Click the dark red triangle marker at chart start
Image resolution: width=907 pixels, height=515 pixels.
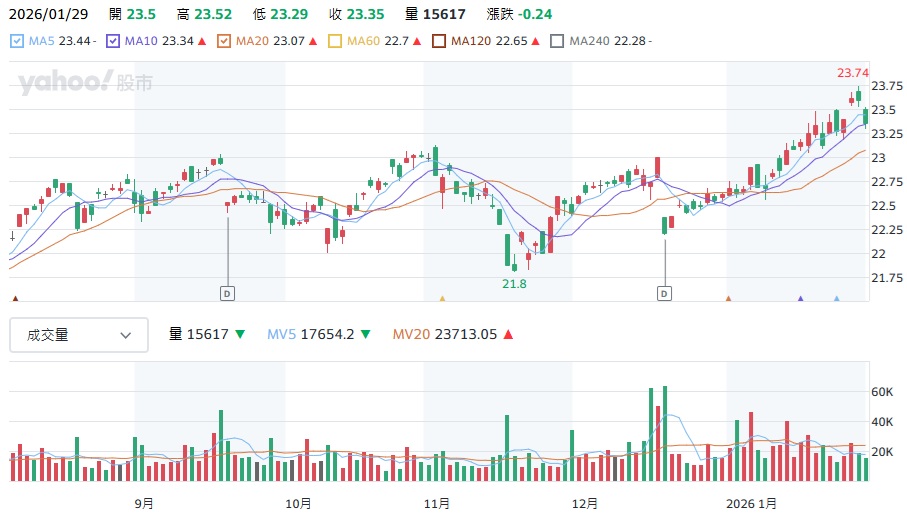point(15,298)
